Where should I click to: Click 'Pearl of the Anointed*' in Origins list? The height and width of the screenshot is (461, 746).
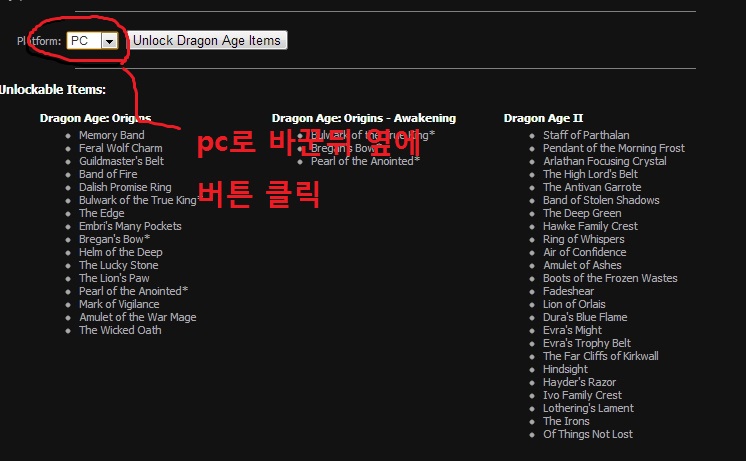(134, 291)
